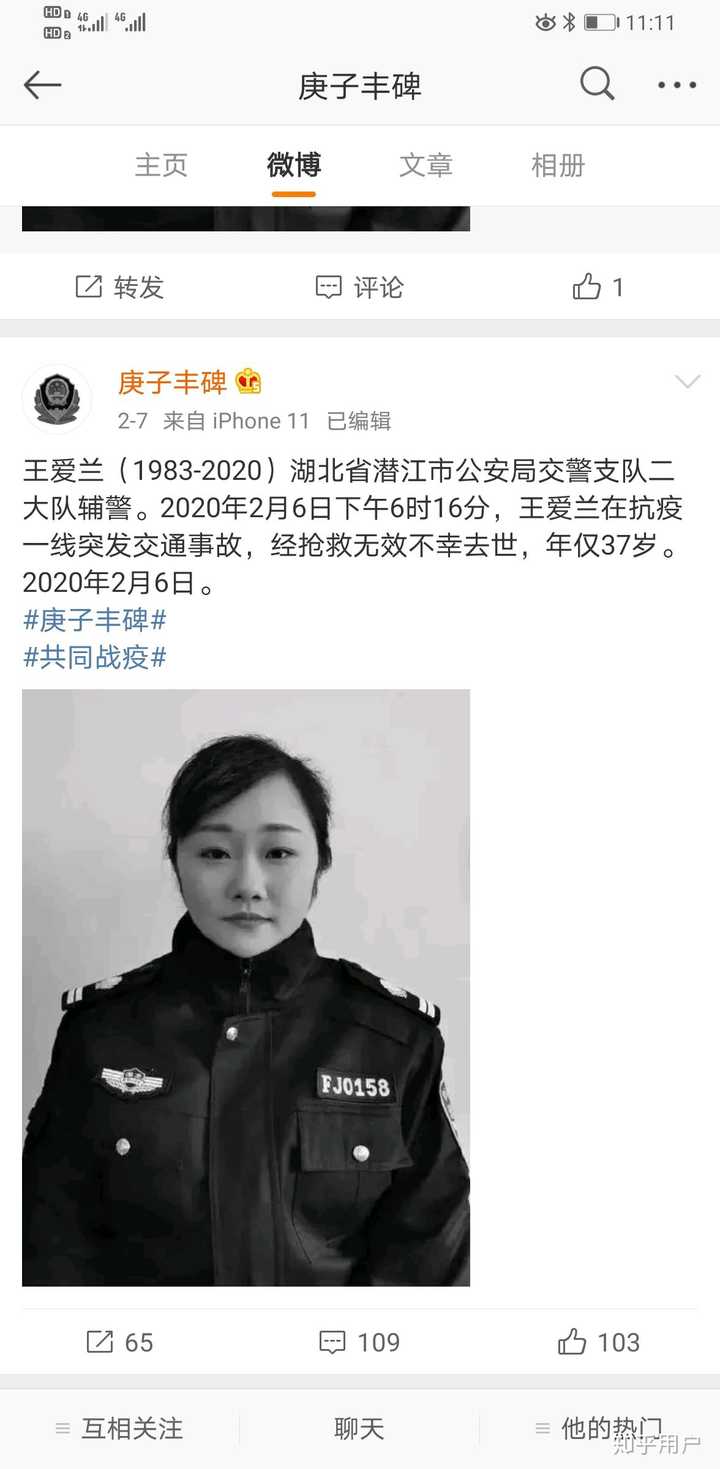Open the three-dot more menu
The image size is (720, 1469).
(x=677, y=86)
